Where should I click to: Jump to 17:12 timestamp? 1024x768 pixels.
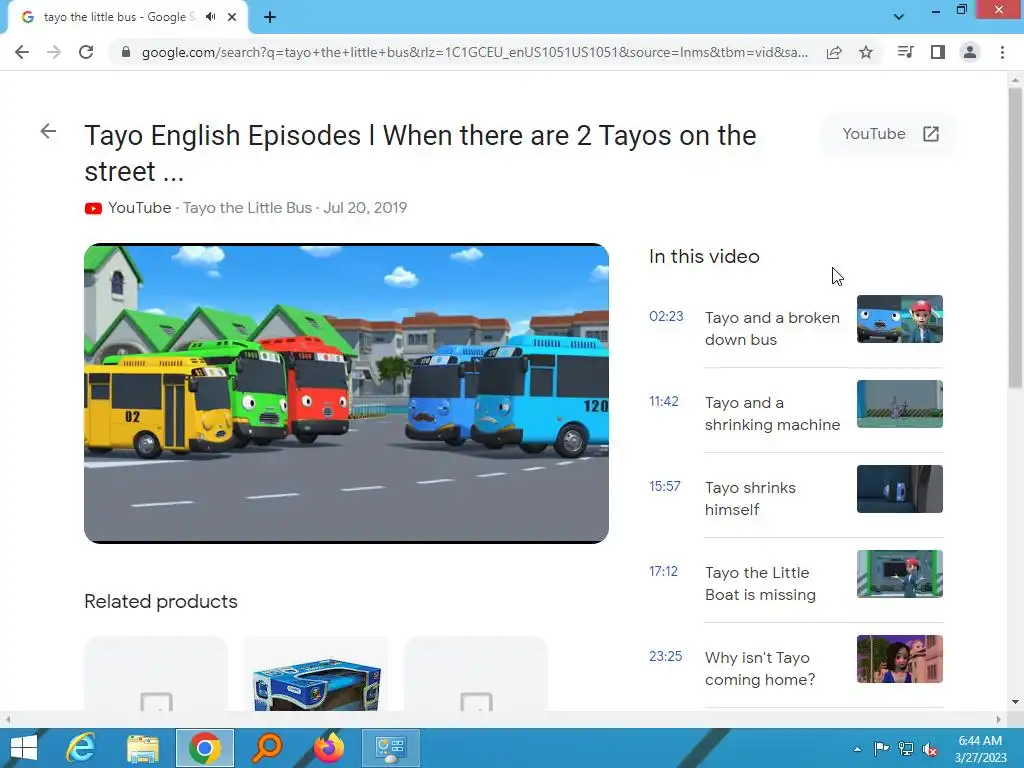pyautogui.click(x=664, y=571)
